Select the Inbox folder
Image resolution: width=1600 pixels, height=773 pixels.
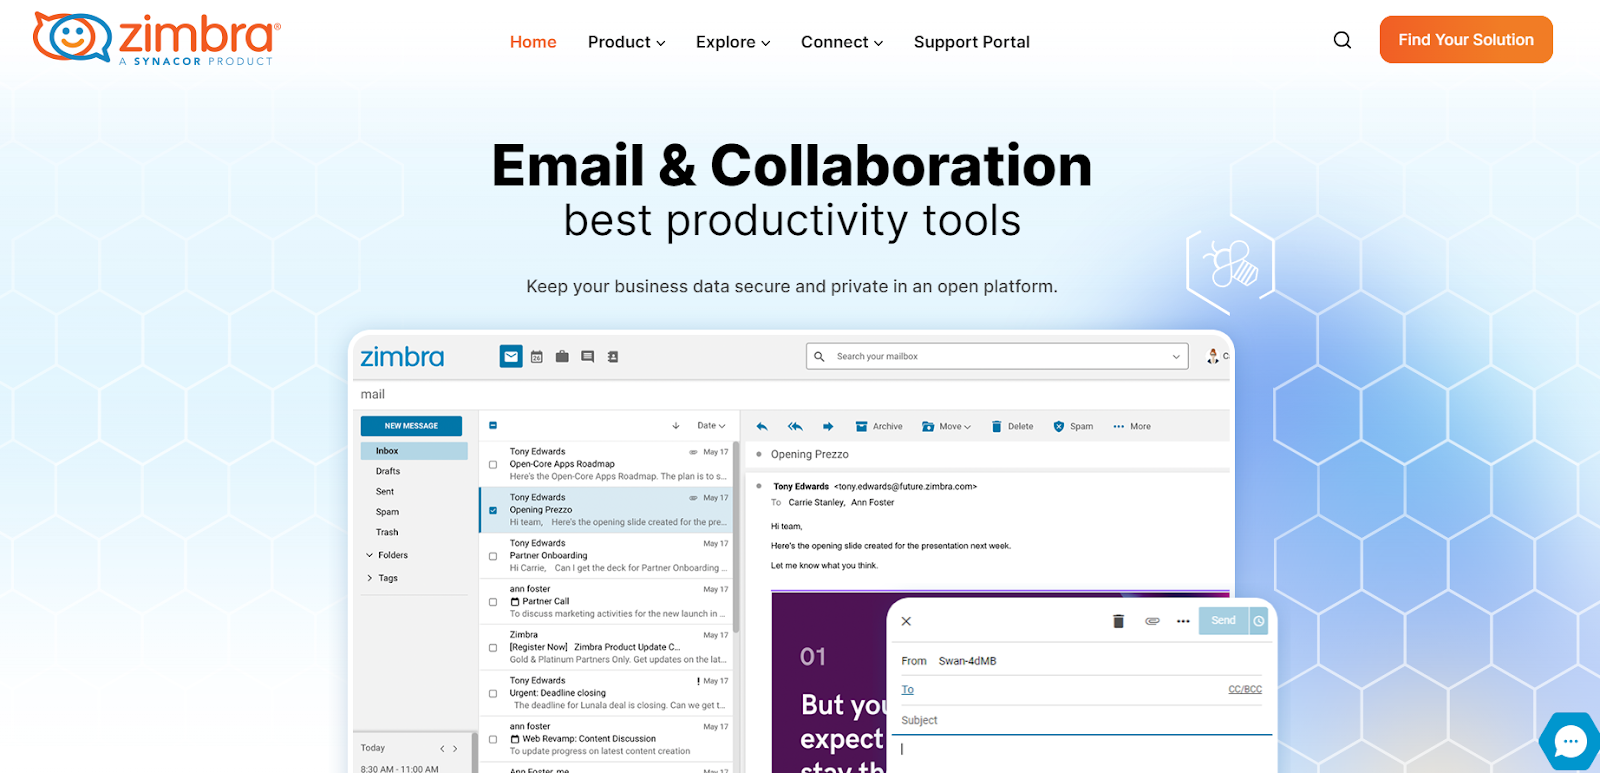point(414,451)
